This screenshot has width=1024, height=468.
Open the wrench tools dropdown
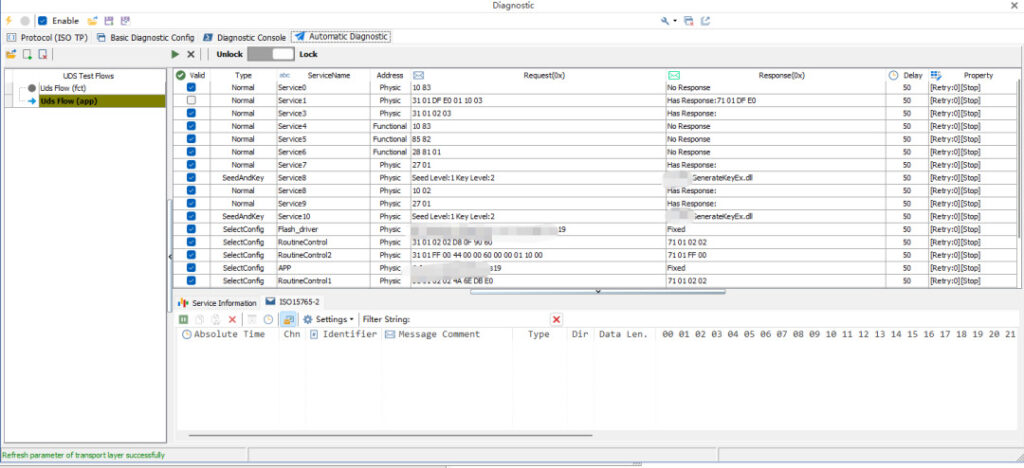coord(668,20)
